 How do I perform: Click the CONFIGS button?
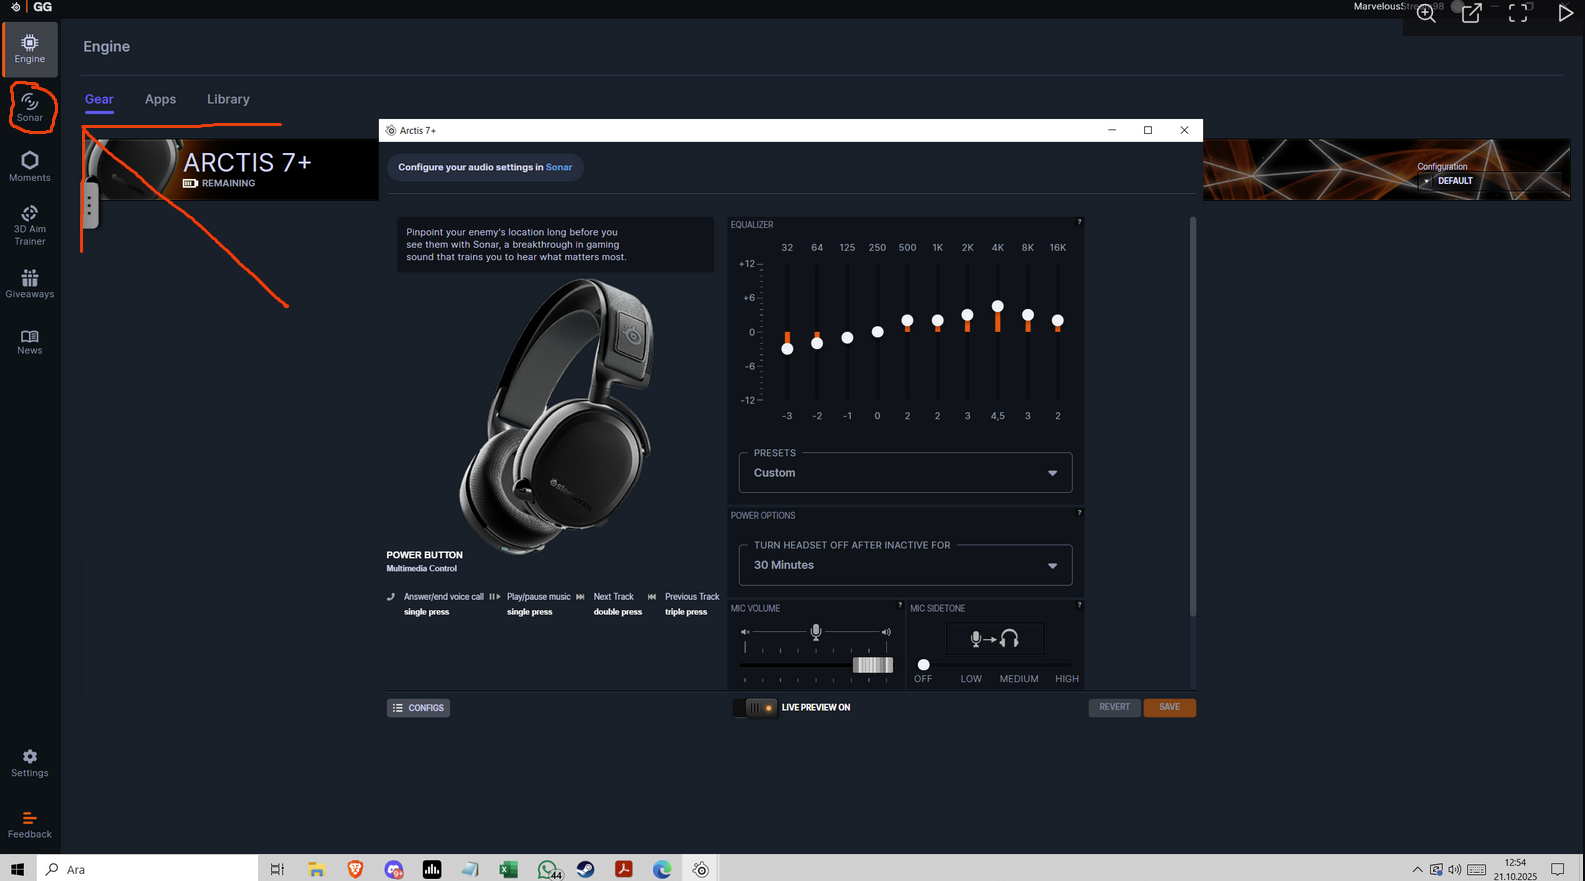click(418, 708)
